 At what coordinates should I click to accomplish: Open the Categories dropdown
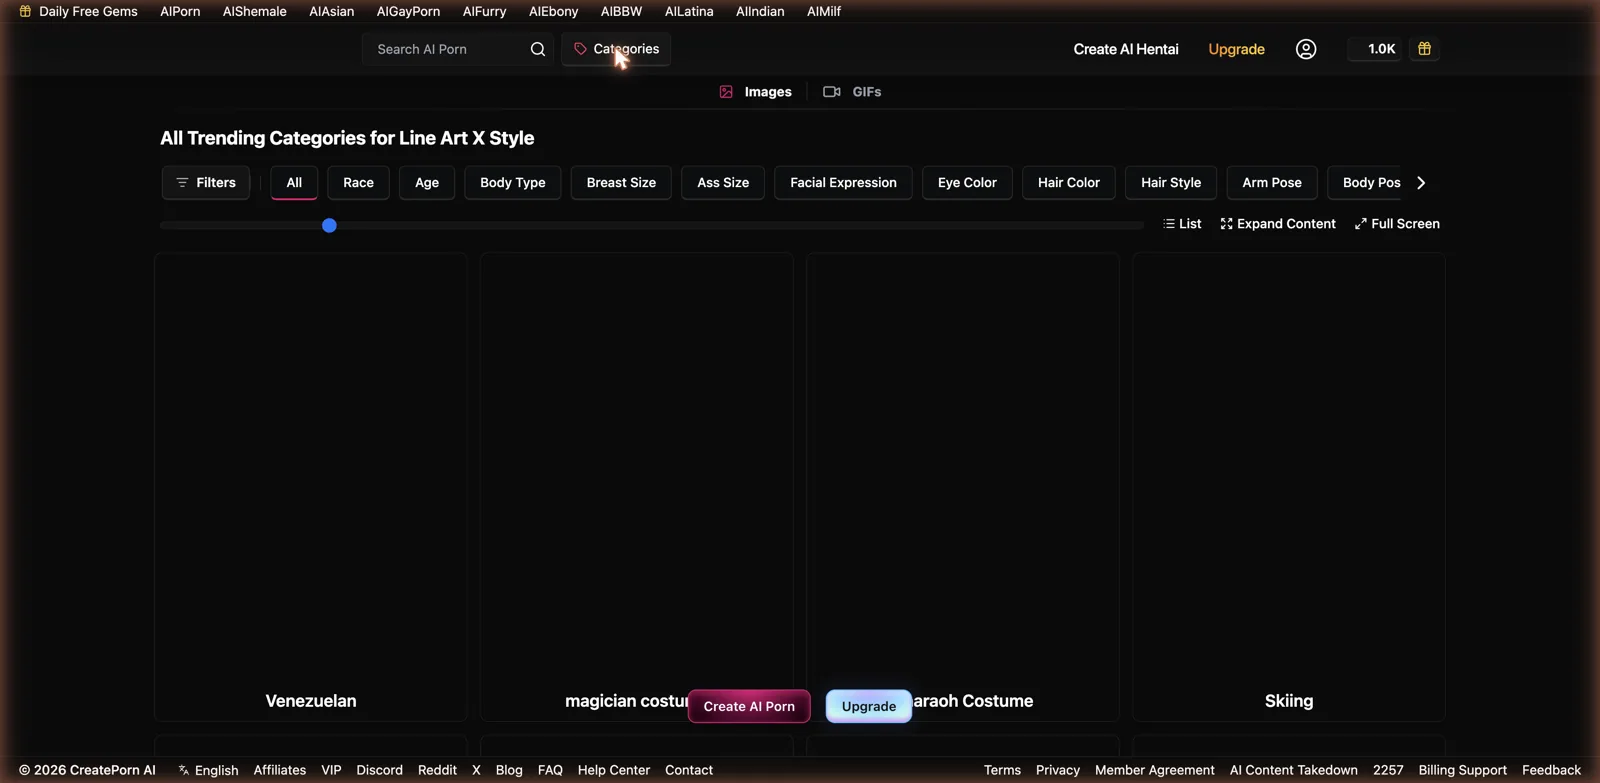(616, 49)
